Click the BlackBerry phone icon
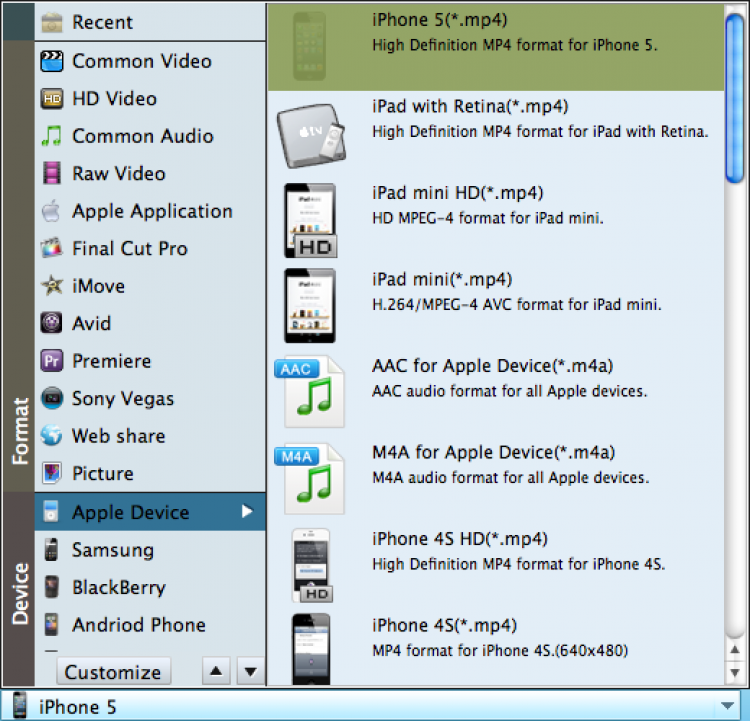The image size is (750, 721). coord(51,587)
